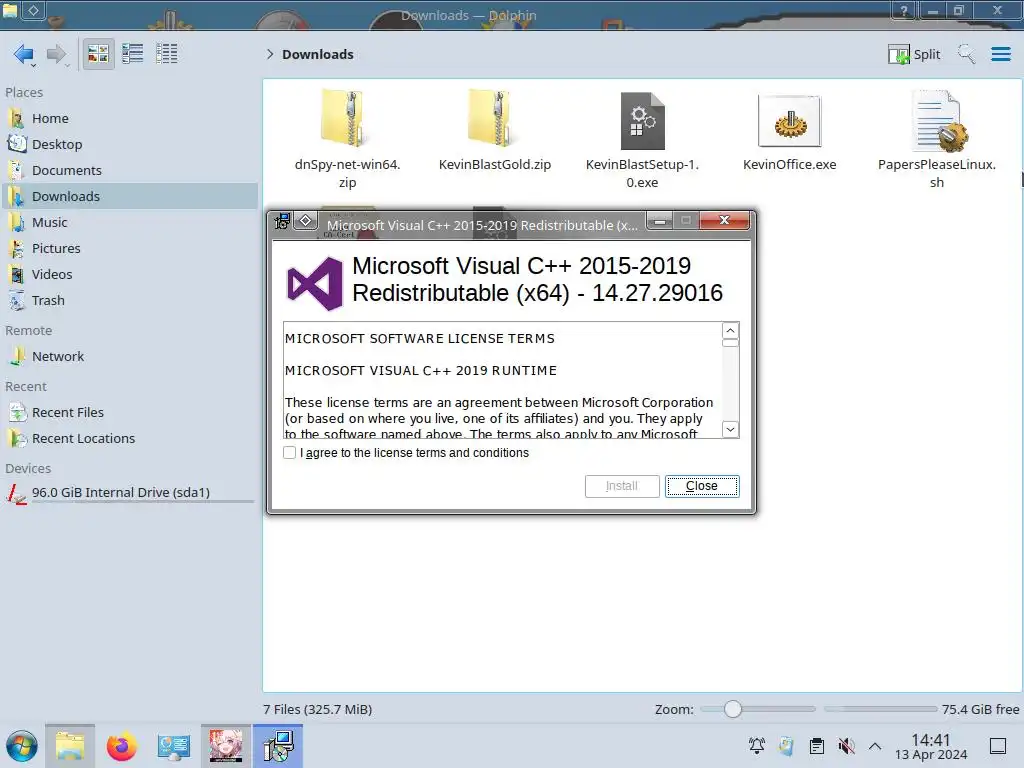
Task: Open Dolphin window help button
Action: pyautogui.click(x=904, y=10)
